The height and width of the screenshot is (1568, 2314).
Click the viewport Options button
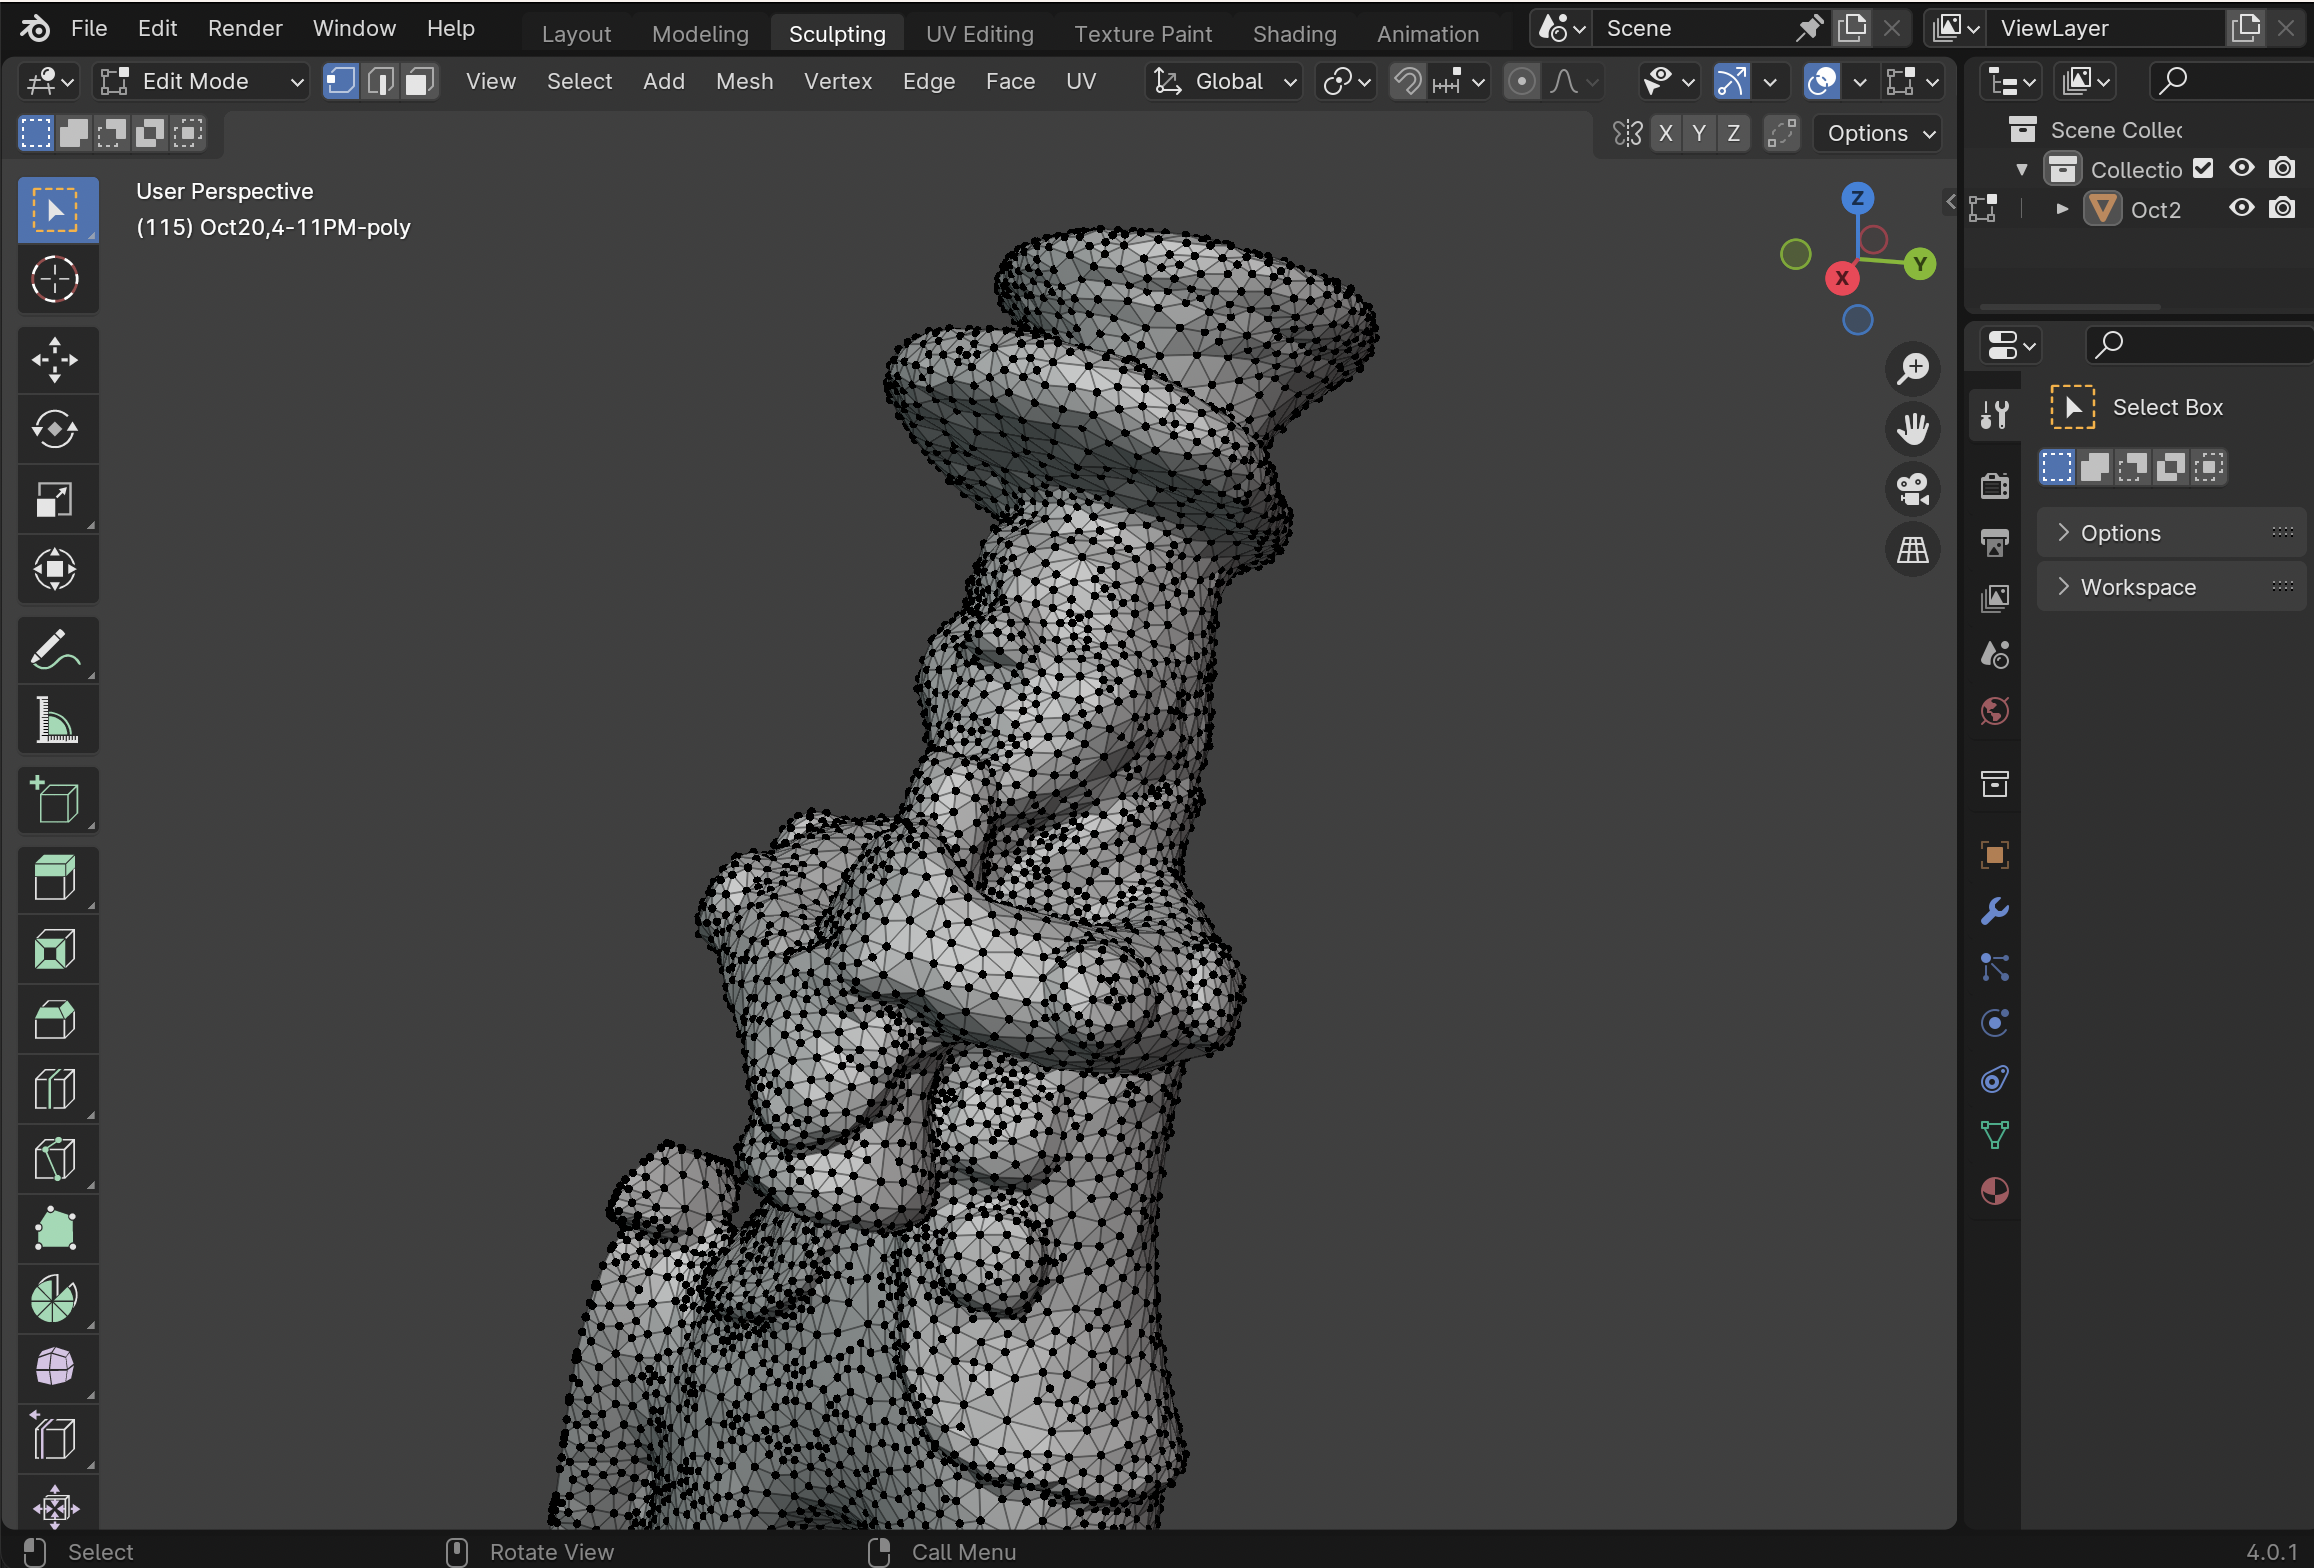tap(1880, 133)
